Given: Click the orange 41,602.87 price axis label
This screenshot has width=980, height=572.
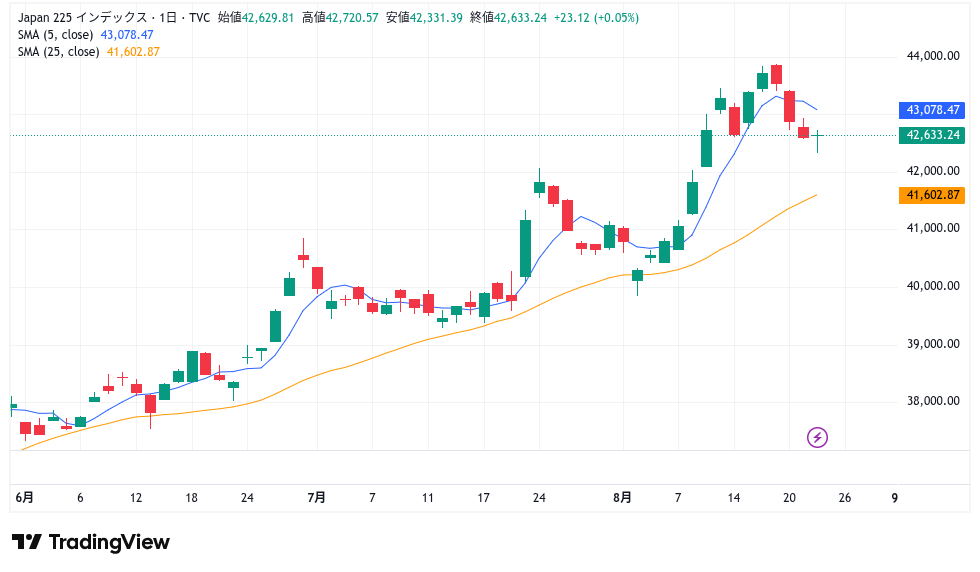Looking at the screenshot, I should 932,195.
